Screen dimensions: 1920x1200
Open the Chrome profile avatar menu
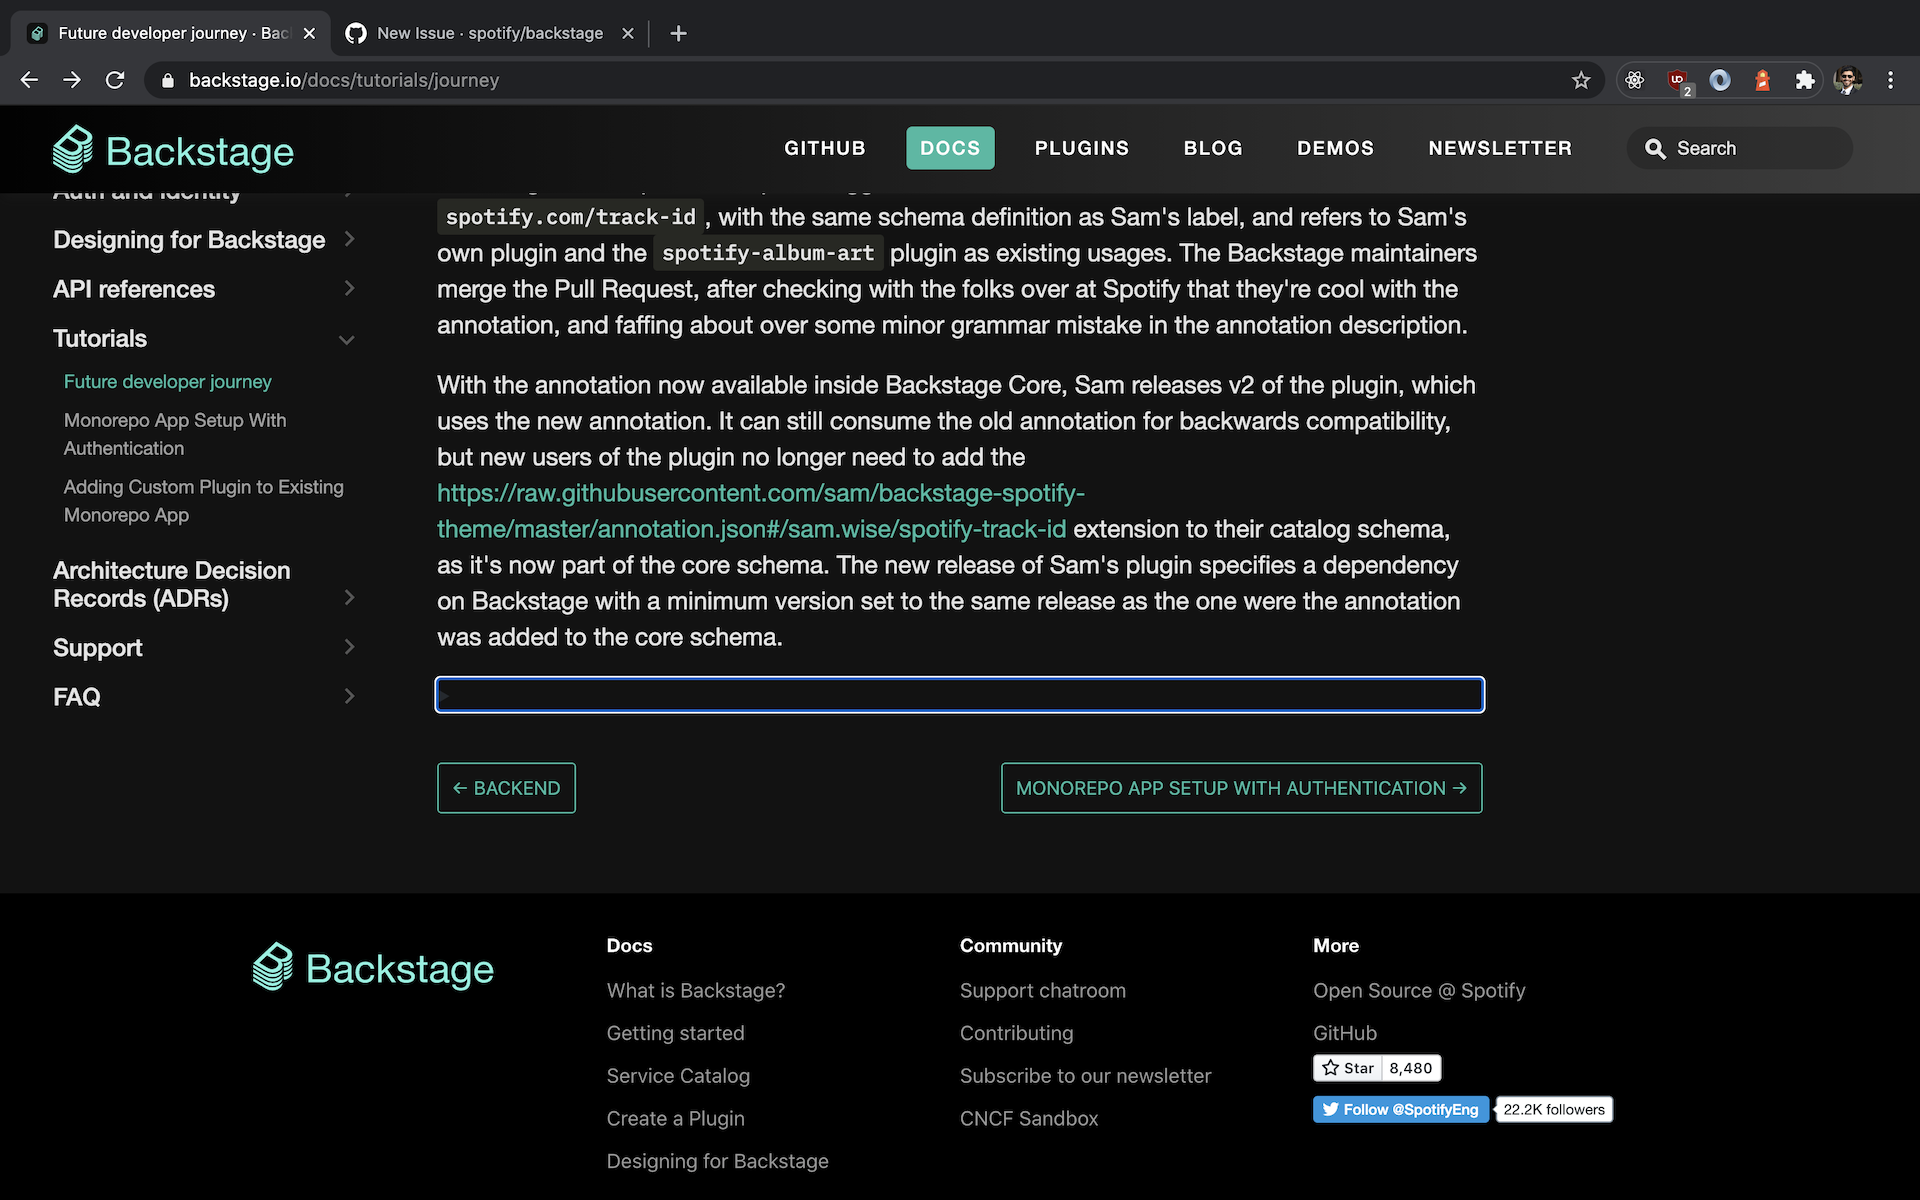pos(1849,80)
